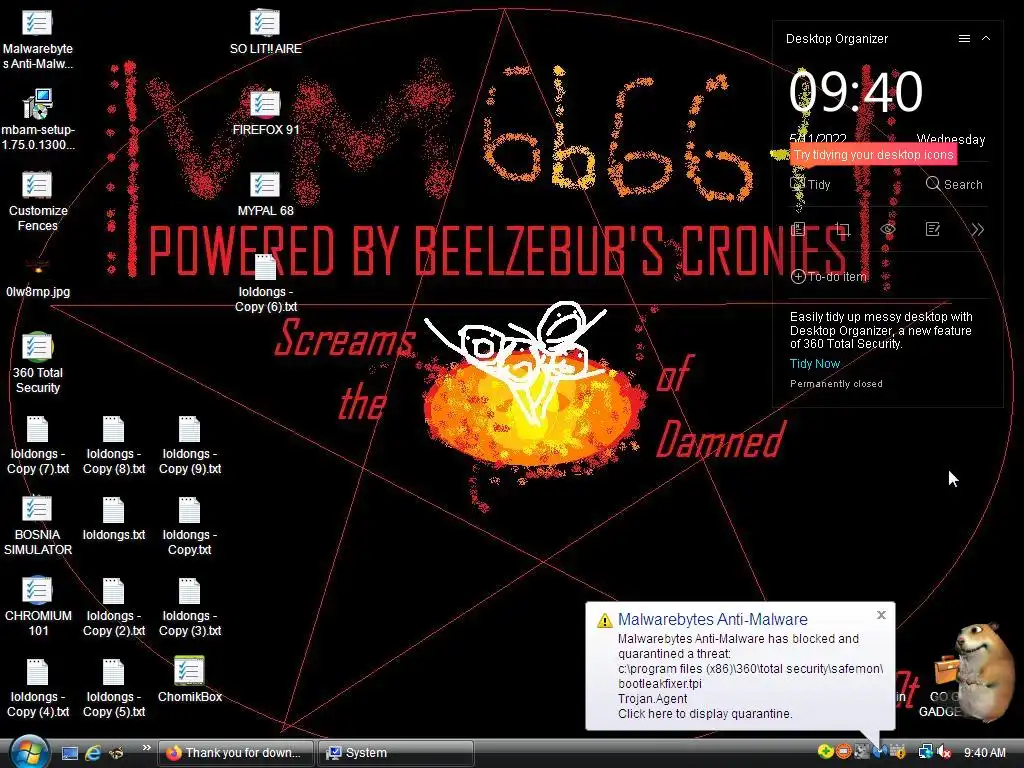Click the 'Try tidying your desktop icons' tooltip
1024x768 pixels.
pos(874,155)
